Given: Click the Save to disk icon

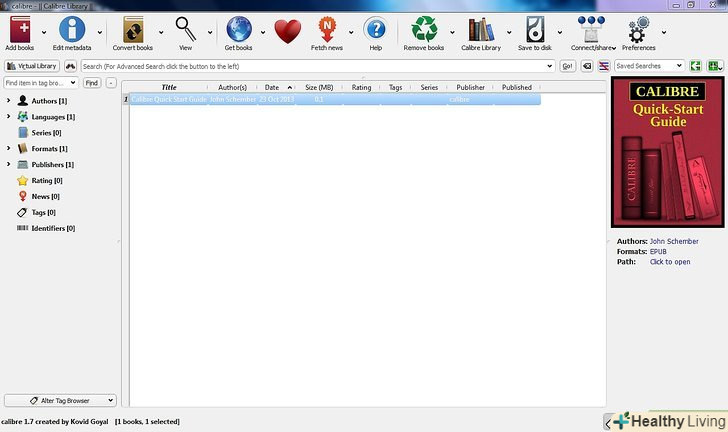Looking at the screenshot, I should (535, 29).
